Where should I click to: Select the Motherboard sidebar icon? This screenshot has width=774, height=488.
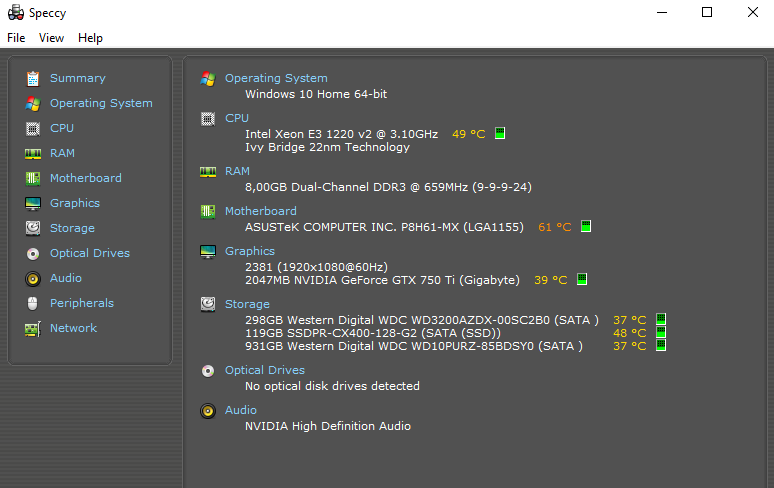33,178
